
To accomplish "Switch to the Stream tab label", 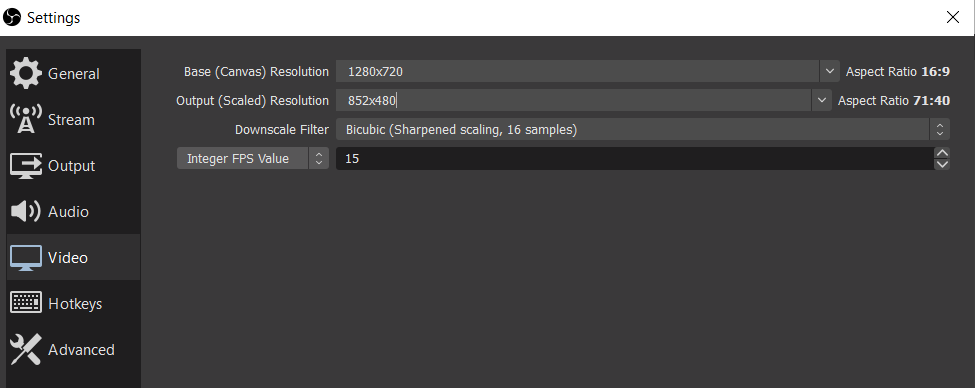I will pyautogui.click(x=71, y=120).
